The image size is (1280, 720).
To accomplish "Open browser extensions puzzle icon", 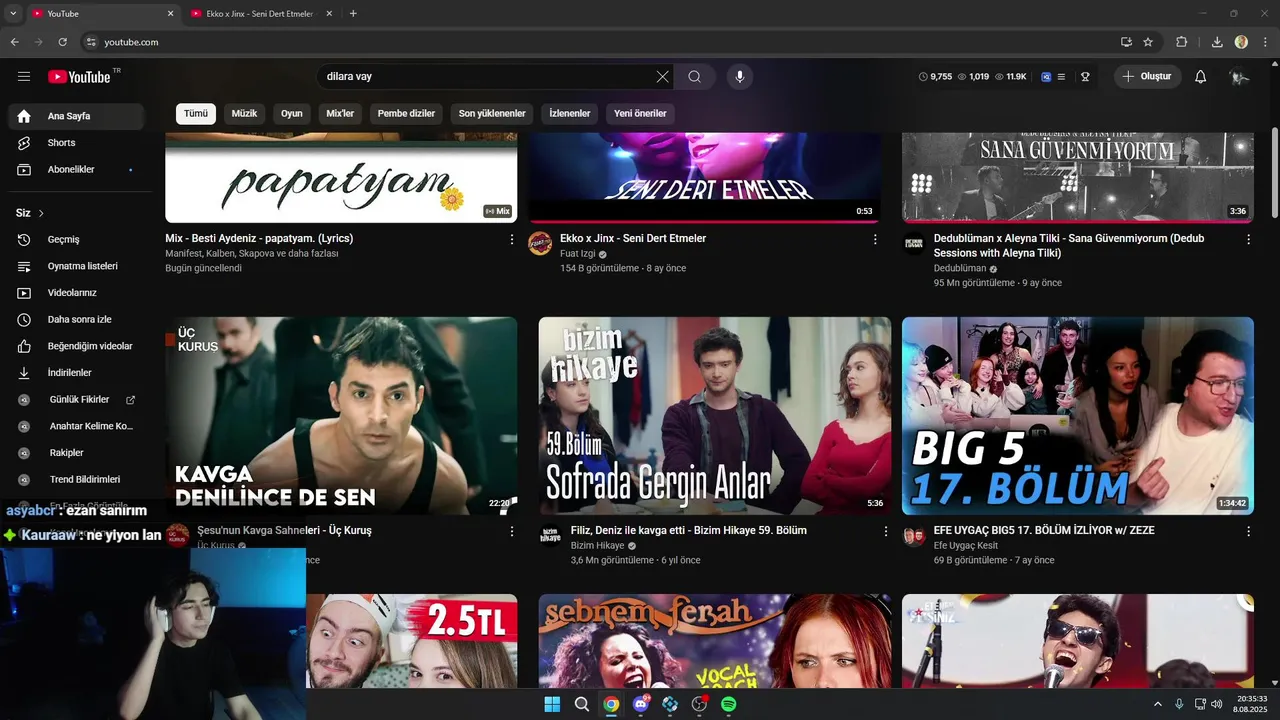I will click(1182, 42).
